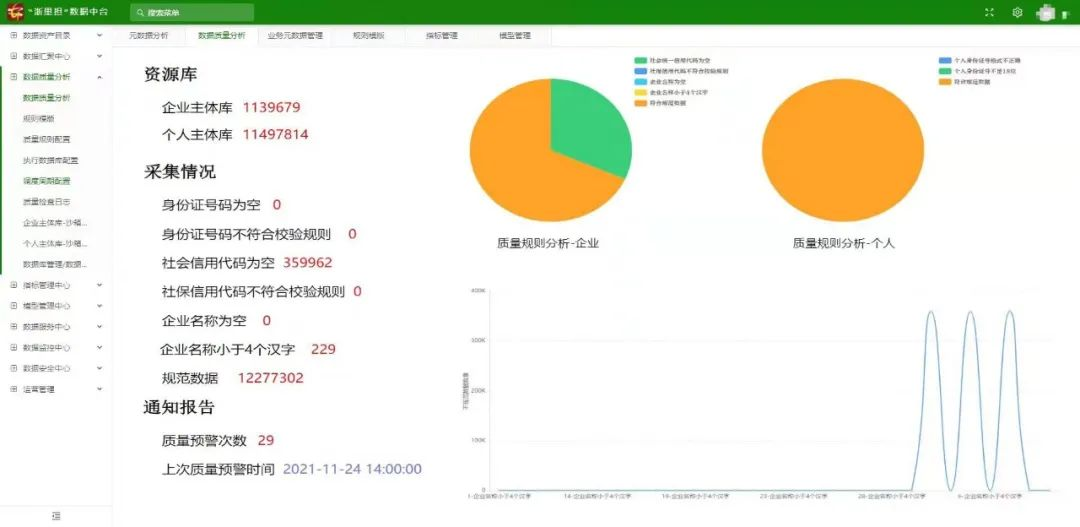Focus the 搜索菜单 search field

point(191,12)
